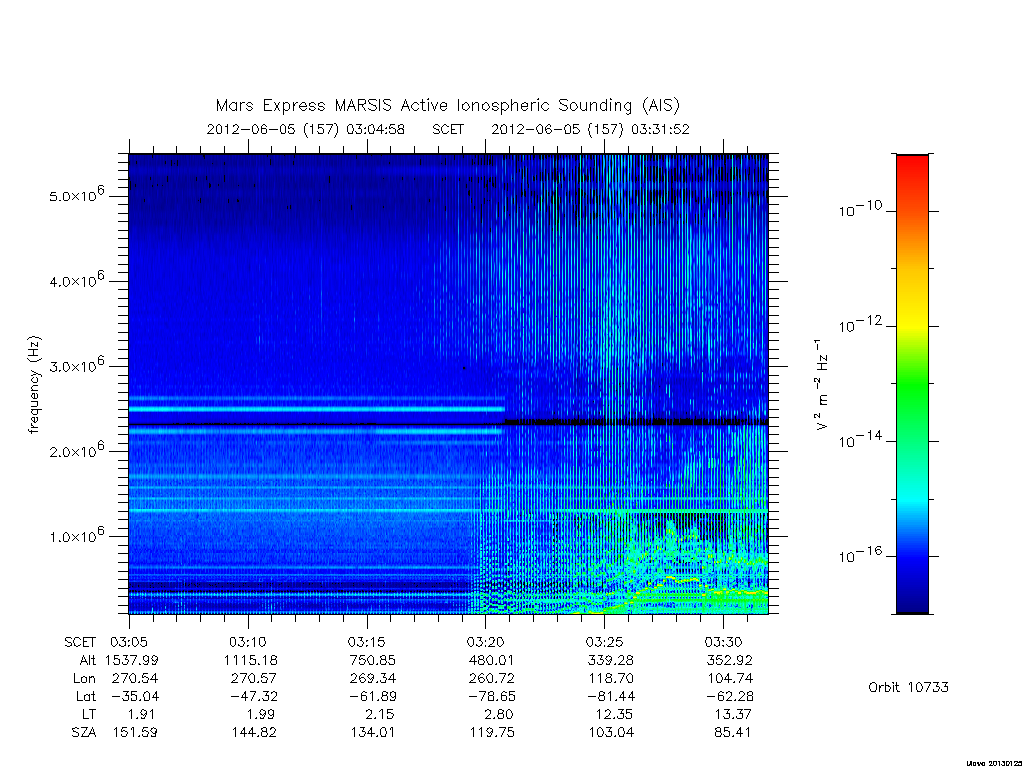
Task: Click the "Orbit 10733" label
Action: coord(908,688)
